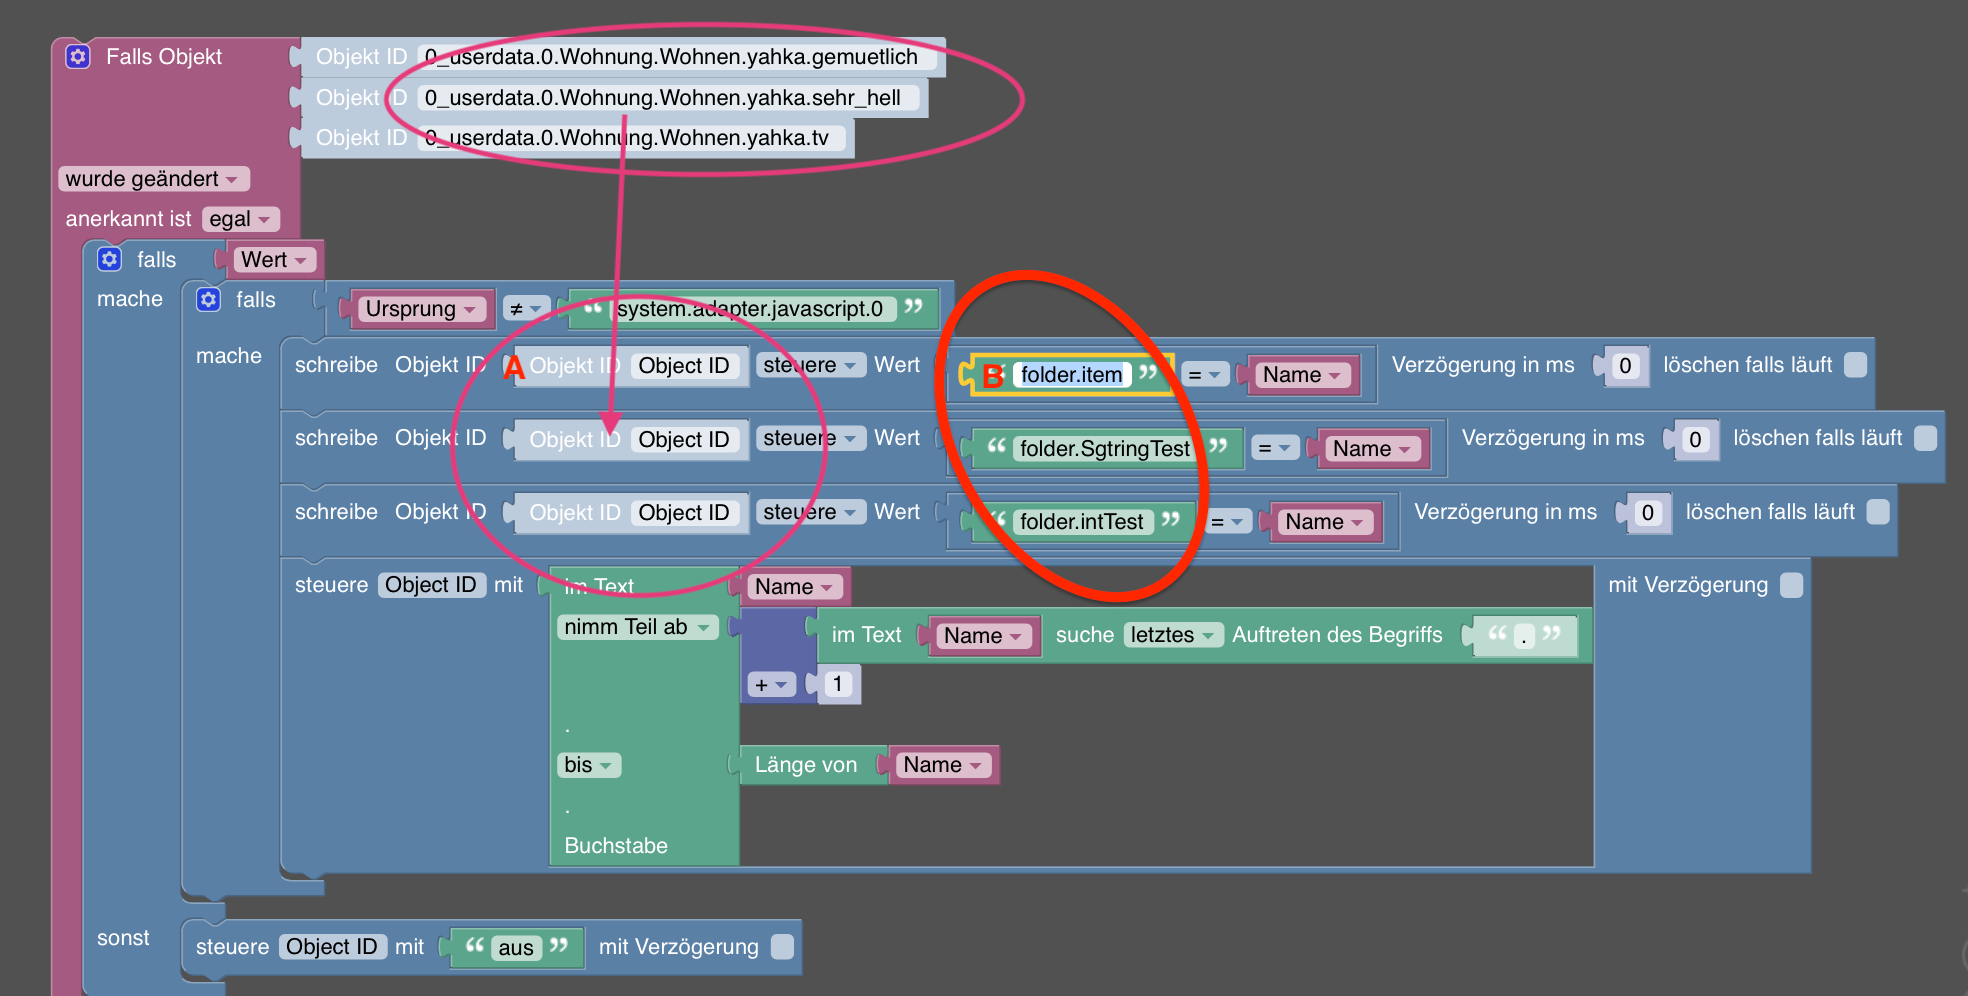The image size is (1968, 996).
Task: Select the letztes occurrence dropdown
Action: point(1173,635)
